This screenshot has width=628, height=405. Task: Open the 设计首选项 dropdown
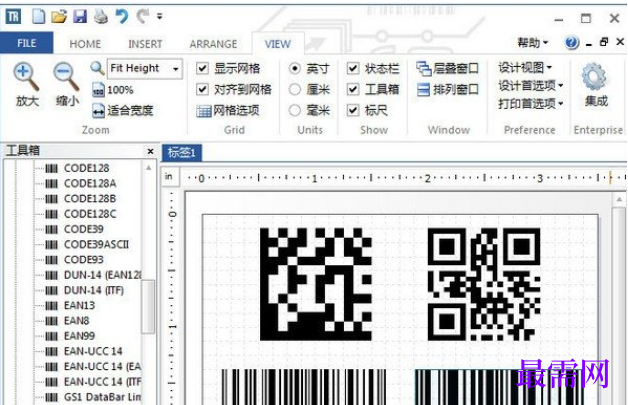click(531, 85)
